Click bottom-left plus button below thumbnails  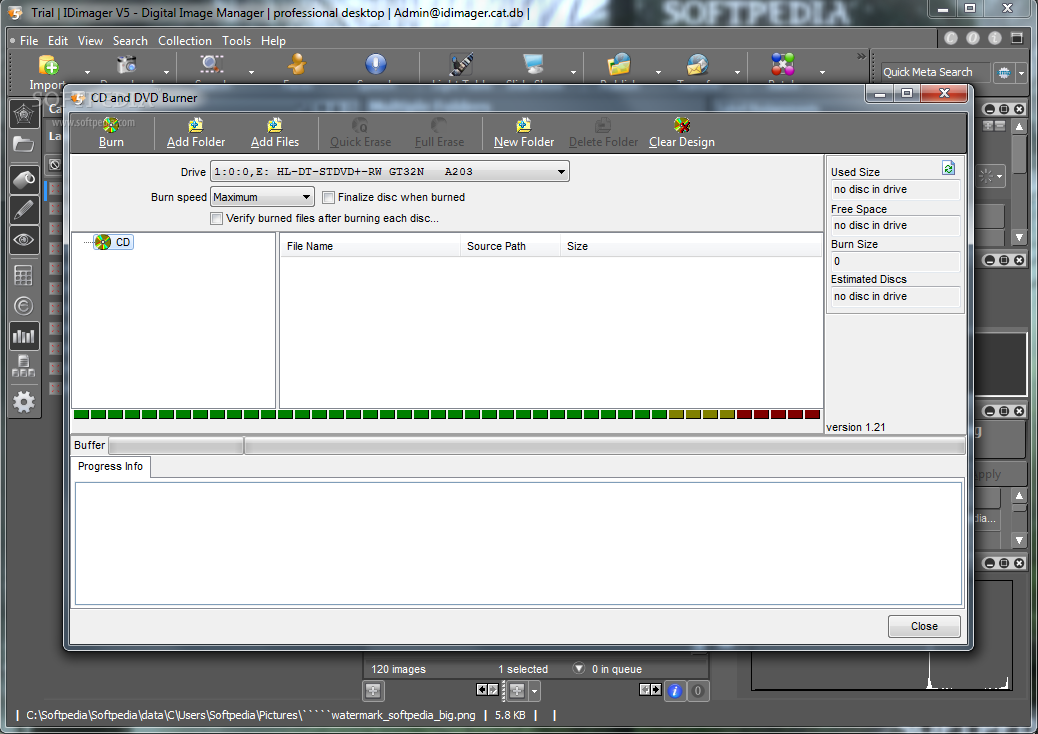[373, 691]
